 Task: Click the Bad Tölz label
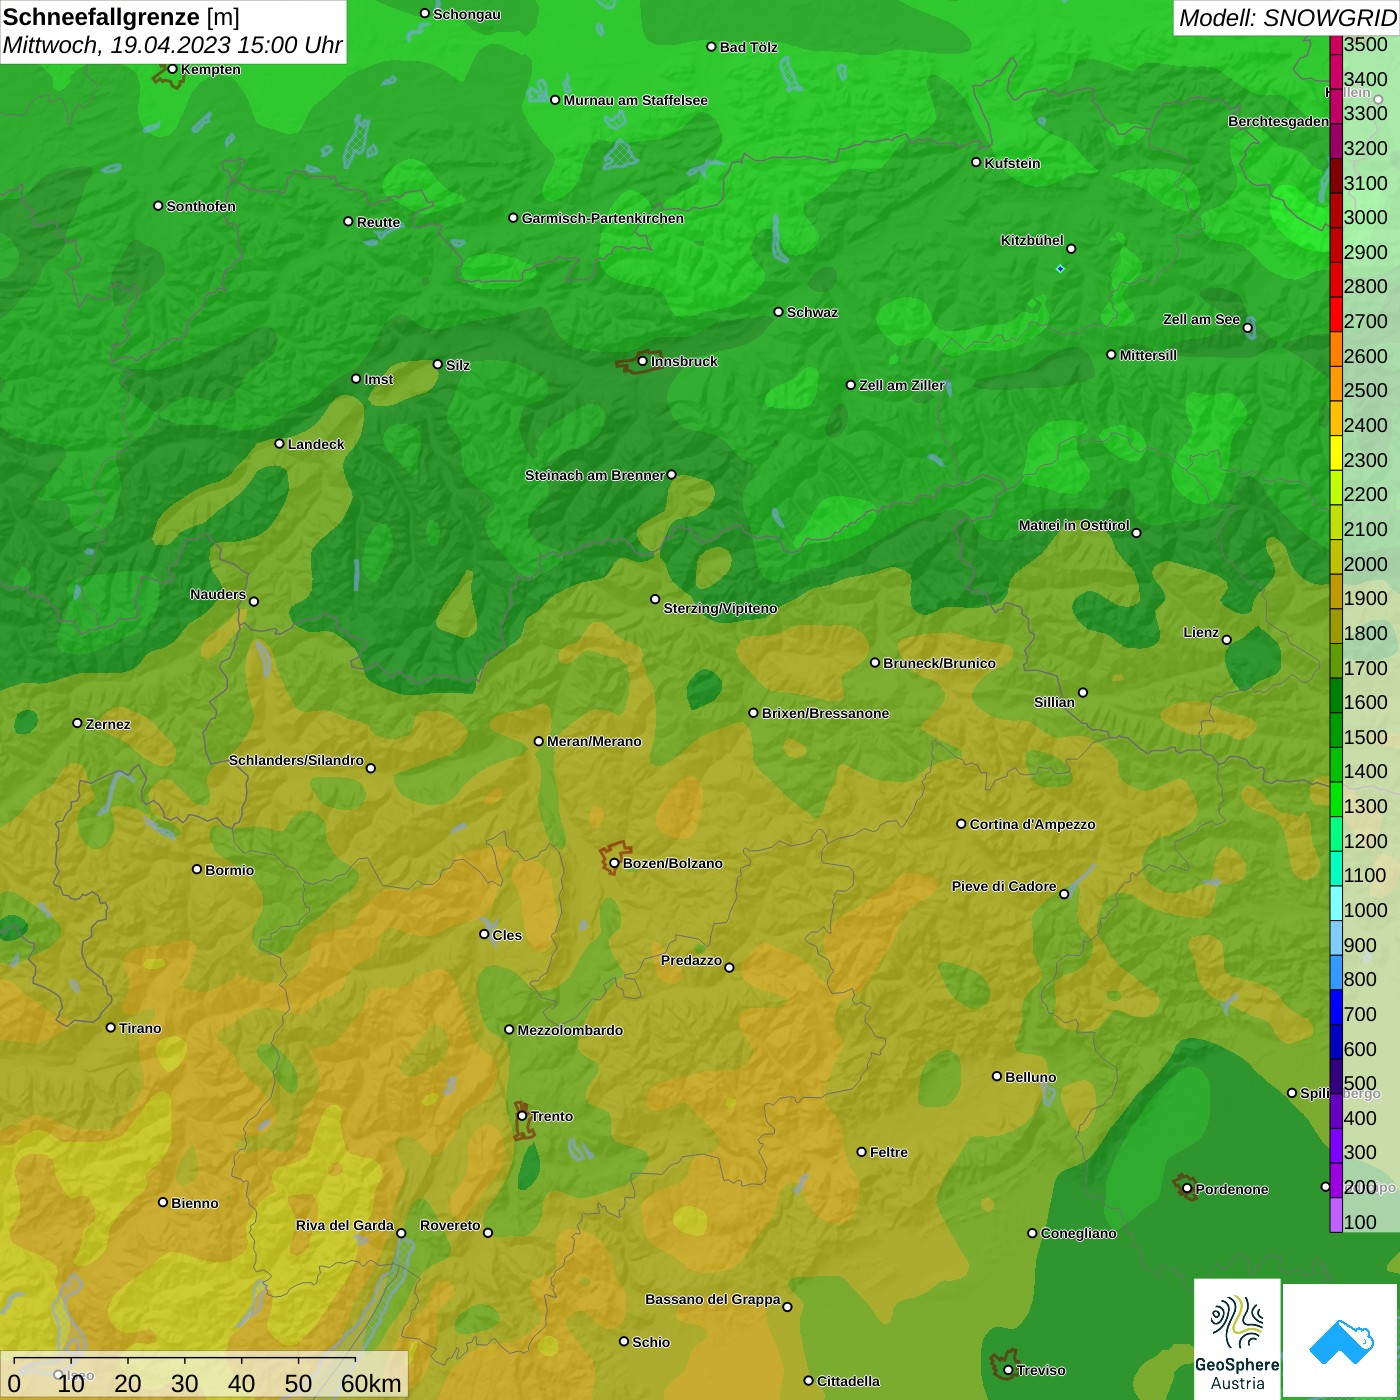coord(748,47)
